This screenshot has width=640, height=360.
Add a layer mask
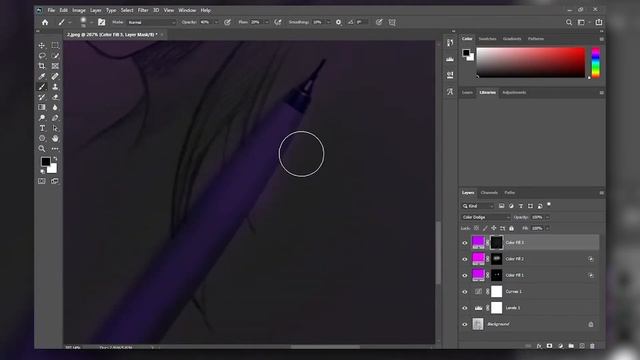[x=549, y=346]
